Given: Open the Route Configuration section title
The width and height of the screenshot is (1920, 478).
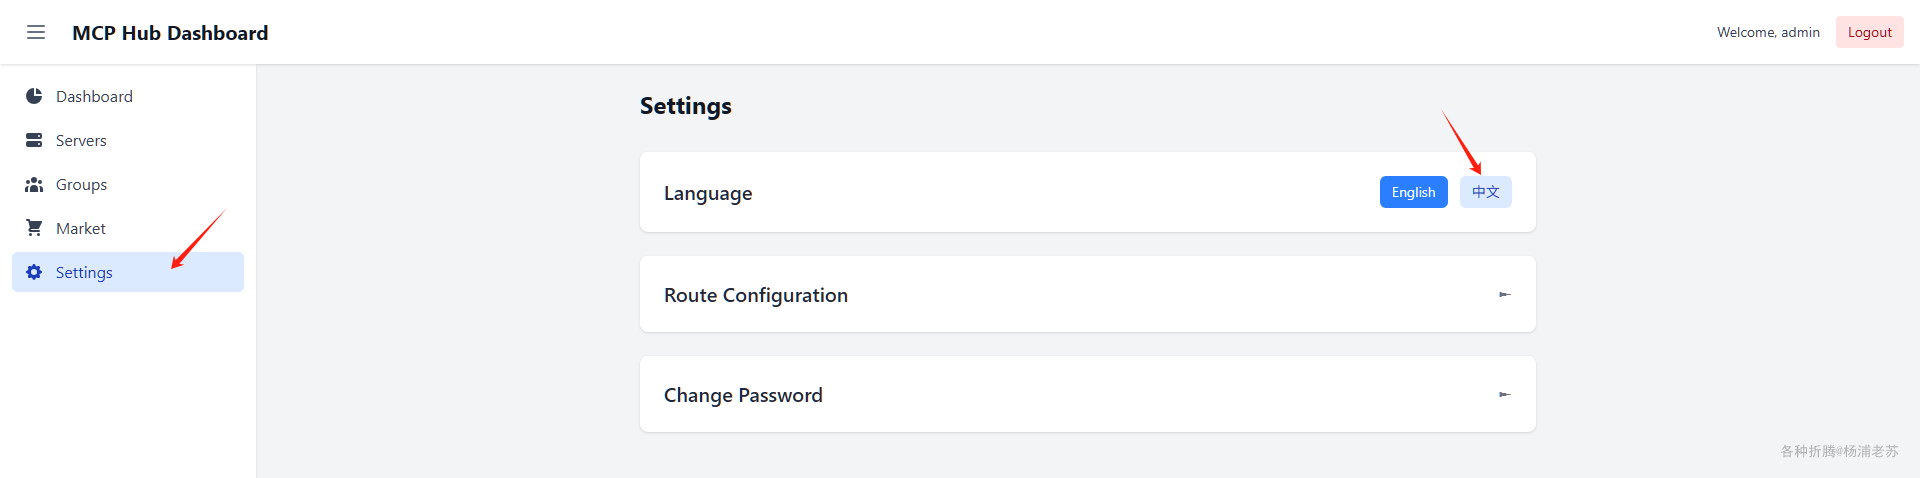Looking at the screenshot, I should pos(755,295).
